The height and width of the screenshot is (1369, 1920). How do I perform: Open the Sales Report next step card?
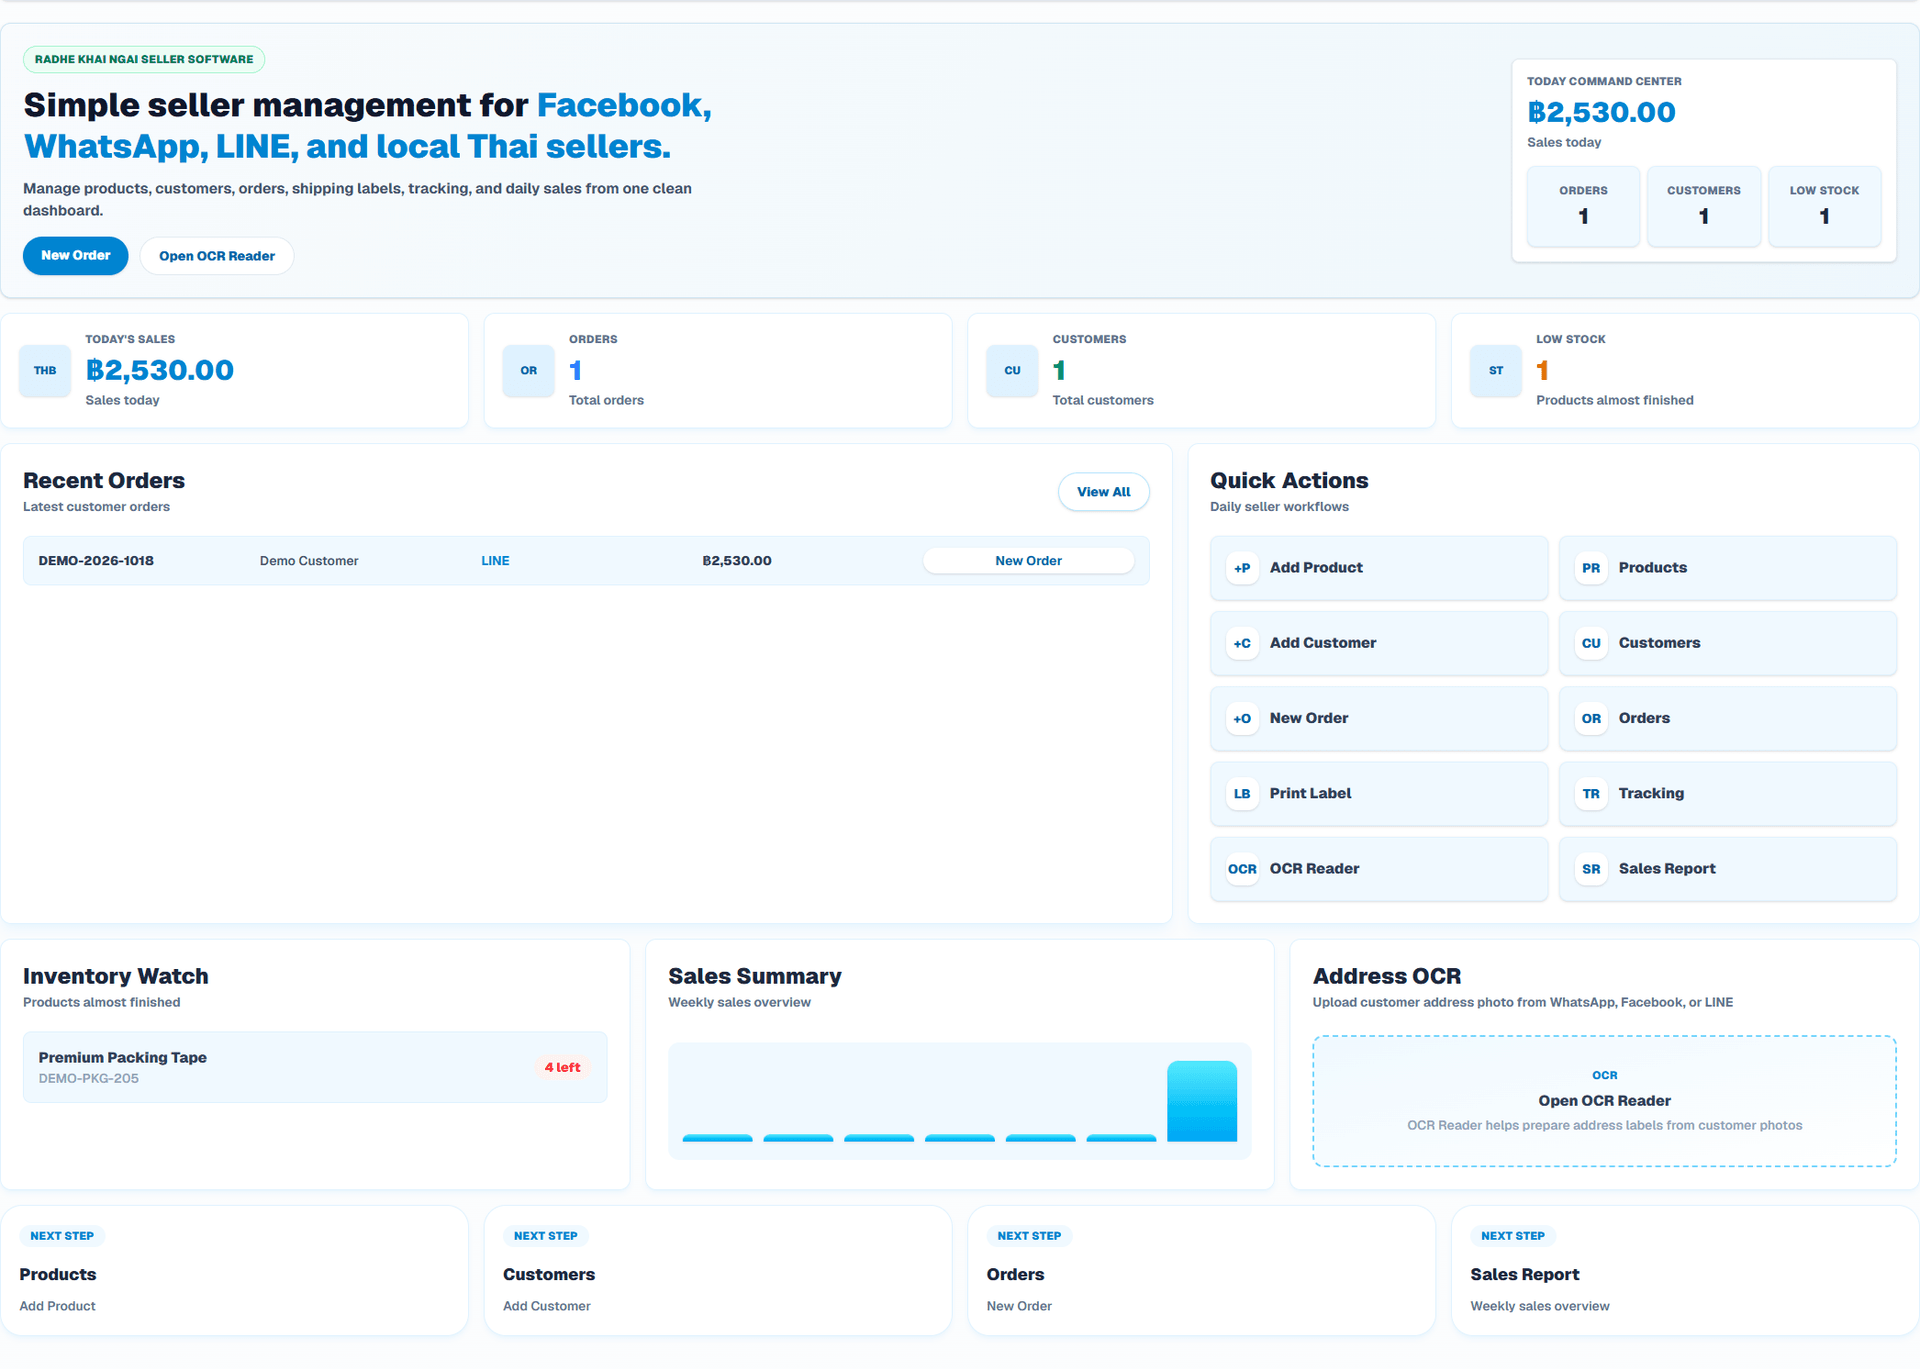(1685, 1270)
